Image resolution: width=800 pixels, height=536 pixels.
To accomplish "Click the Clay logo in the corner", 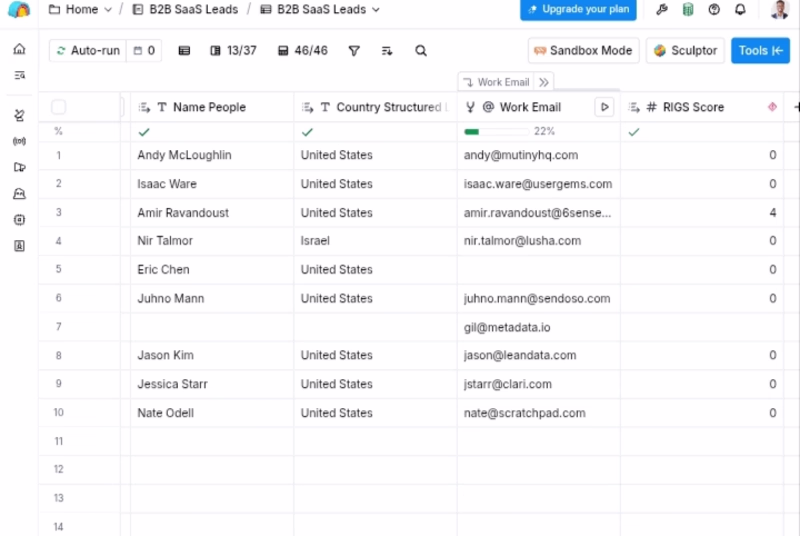I will point(19,9).
